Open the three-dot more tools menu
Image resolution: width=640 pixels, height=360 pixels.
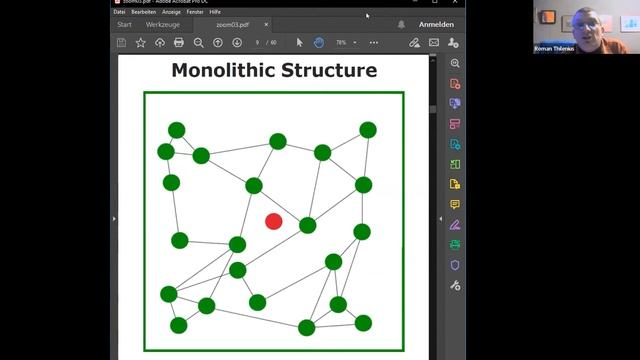click(x=373, y=42)
